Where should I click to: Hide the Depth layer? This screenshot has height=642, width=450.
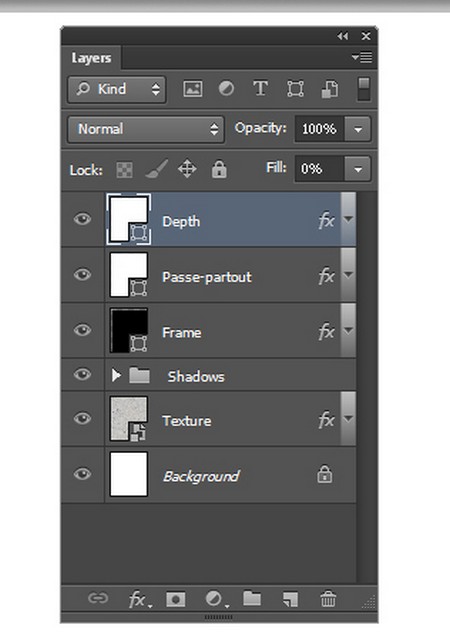click(82, 219)
